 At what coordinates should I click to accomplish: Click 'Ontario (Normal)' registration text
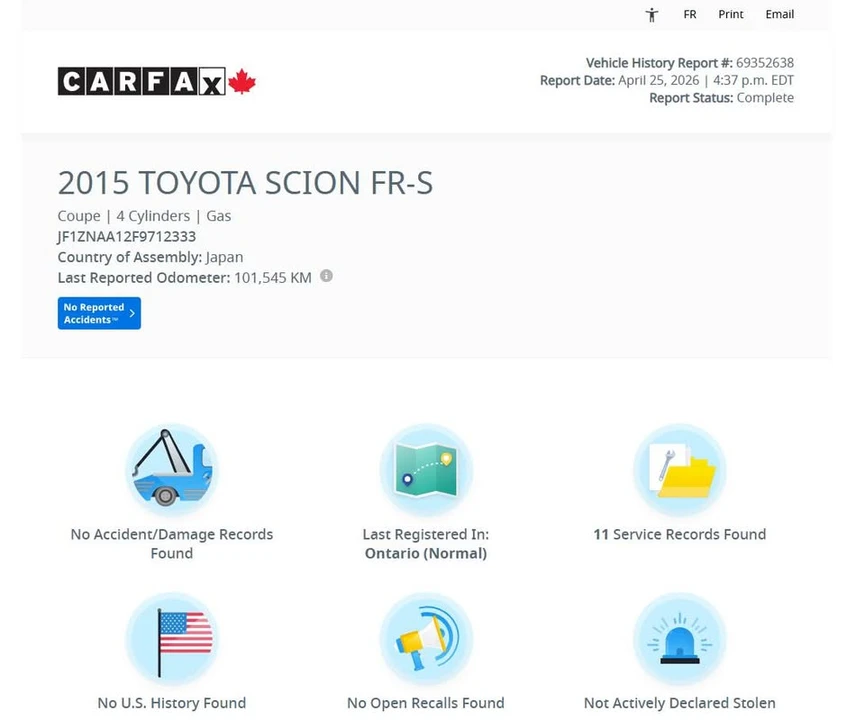(x=426, y=553)
